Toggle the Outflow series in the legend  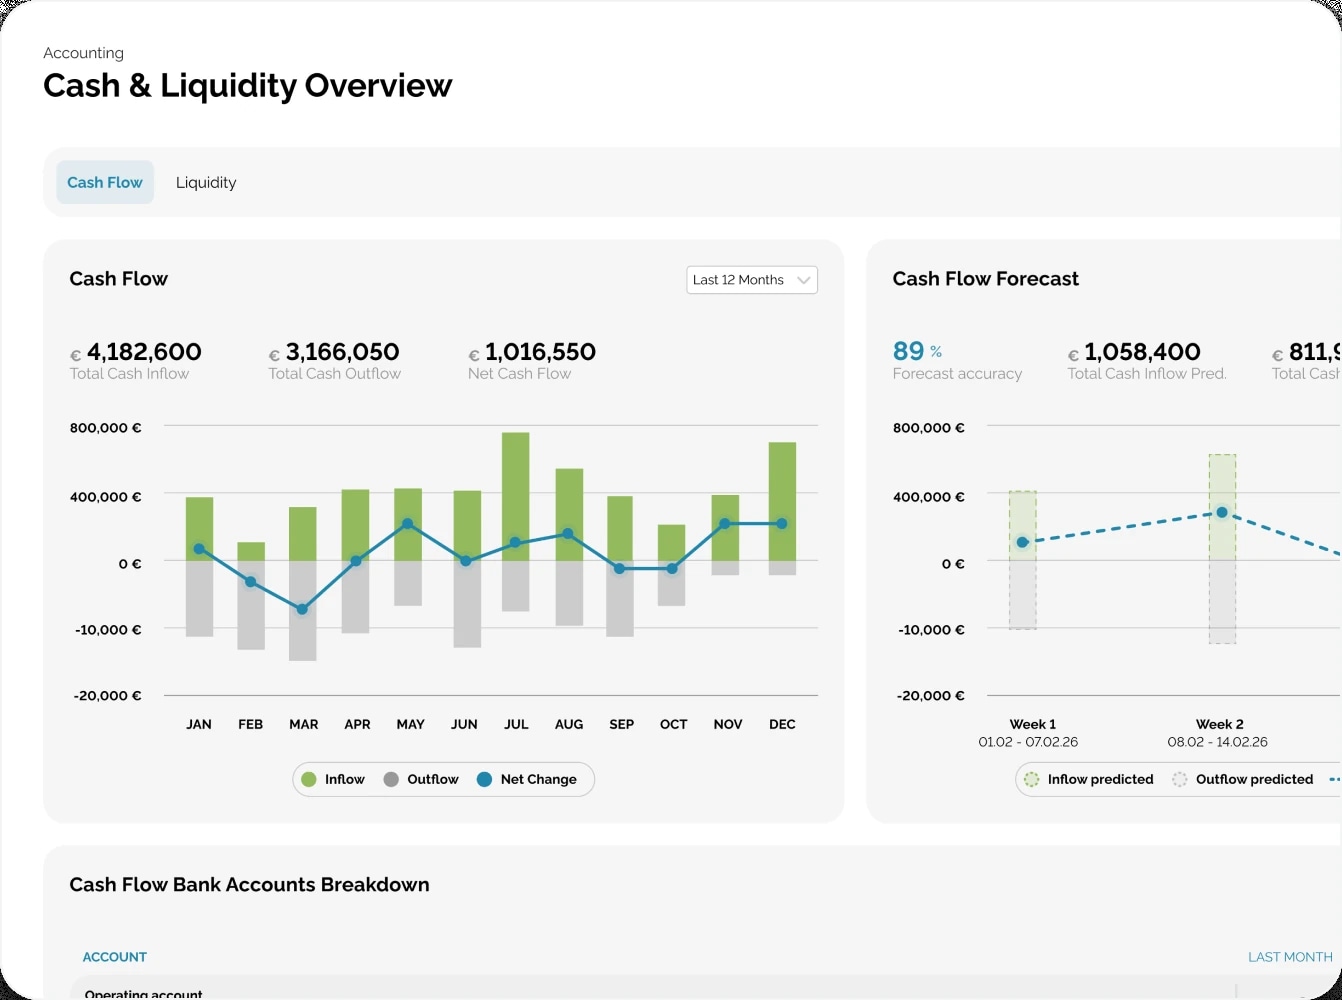pos(421,779)
